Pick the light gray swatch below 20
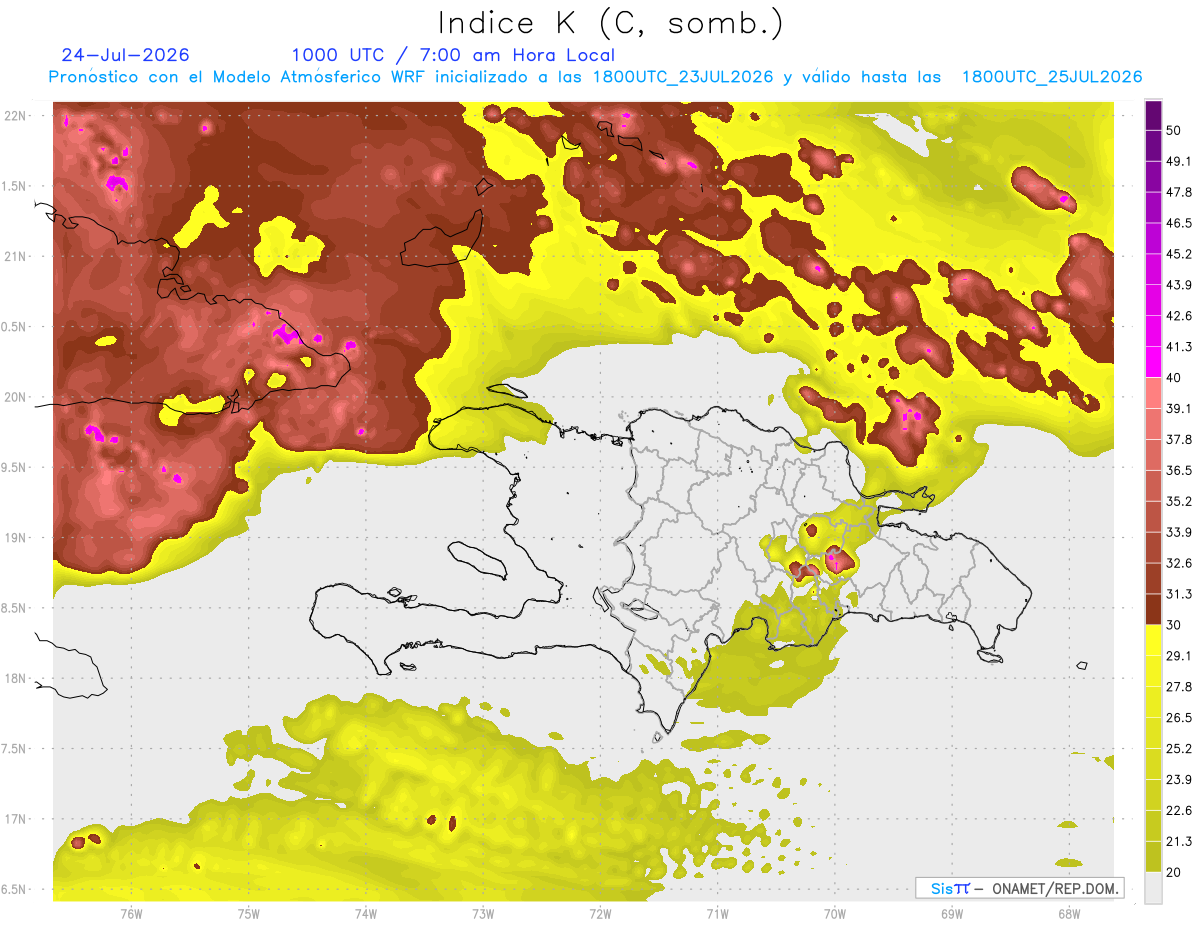Viewport: 1200px width, 927px height. [1153, 887]
